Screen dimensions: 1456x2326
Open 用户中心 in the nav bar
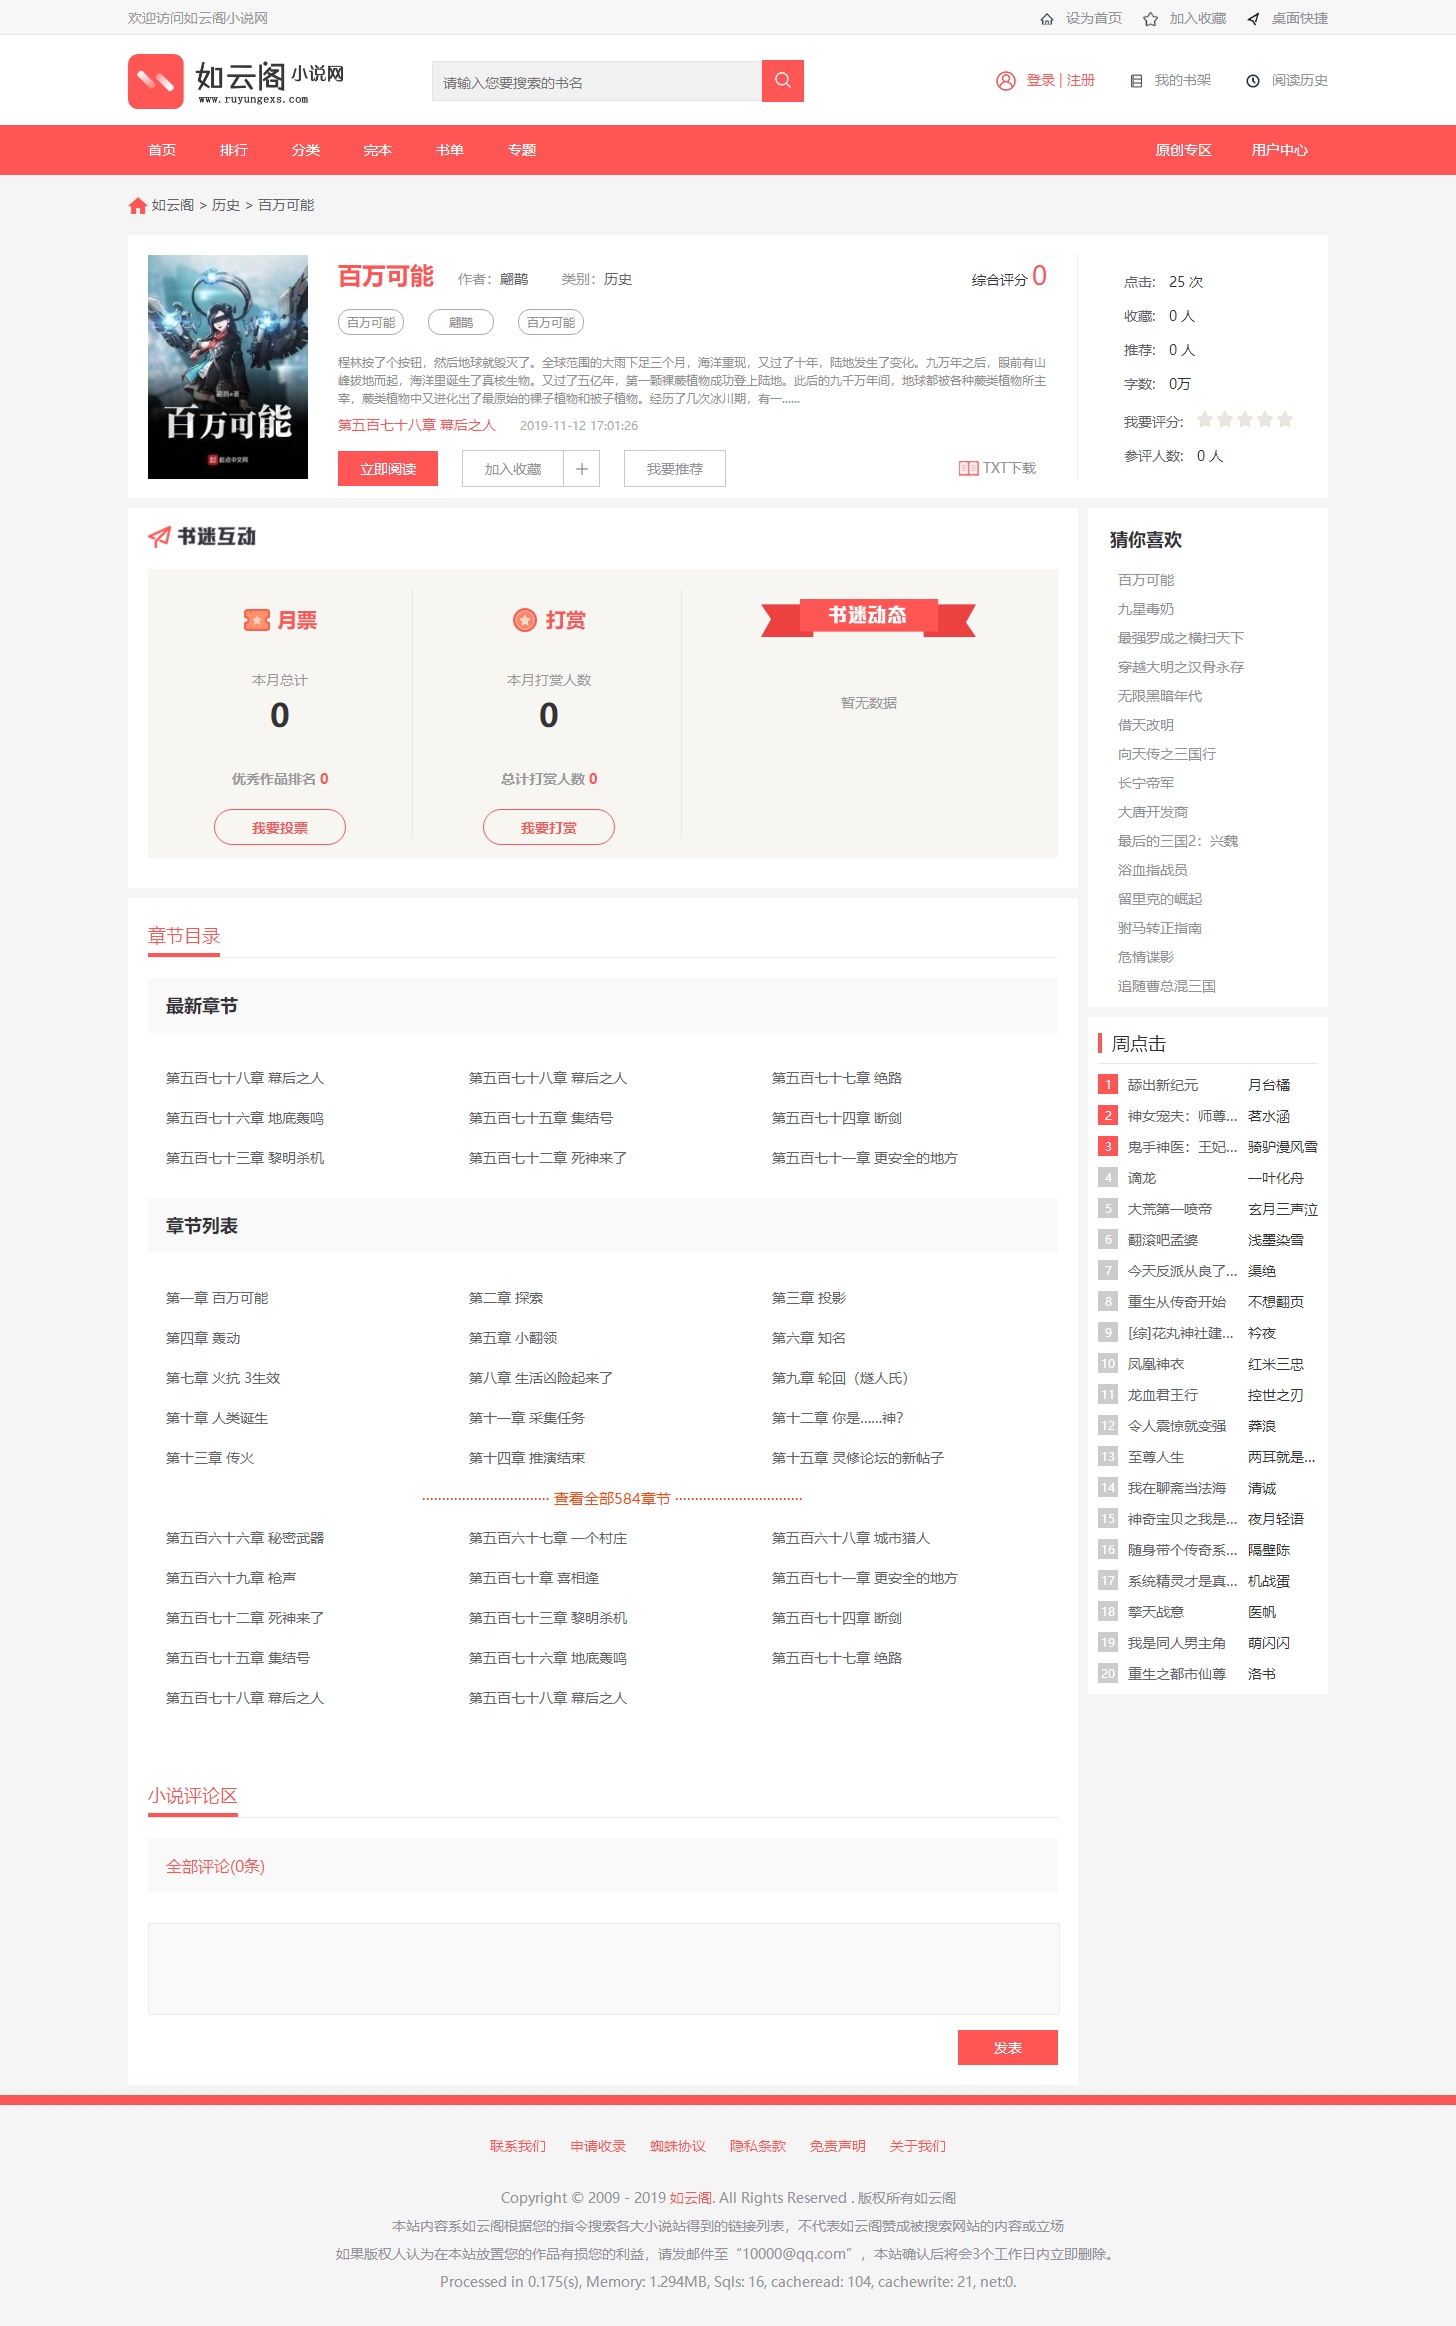[1280, 150]
